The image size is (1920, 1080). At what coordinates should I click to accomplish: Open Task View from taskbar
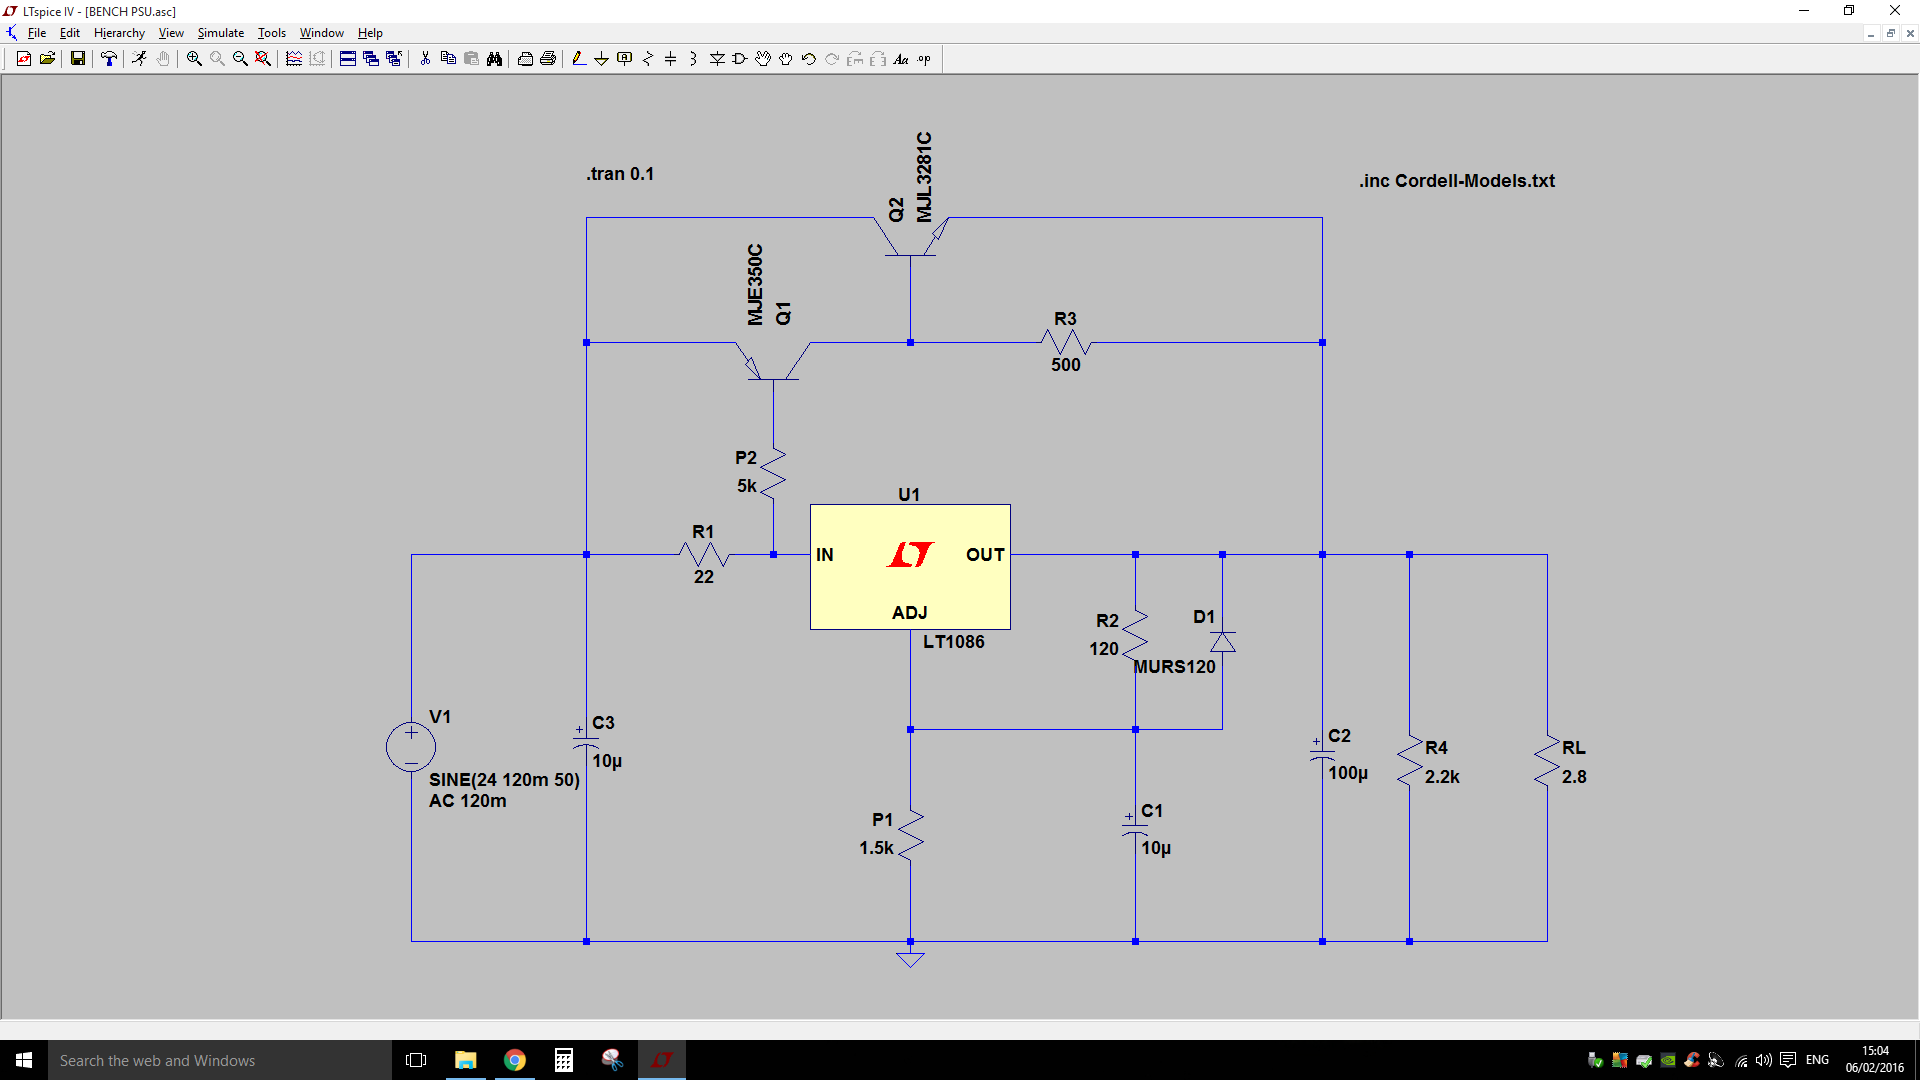pyautogui.click(x=416, y=1060)
